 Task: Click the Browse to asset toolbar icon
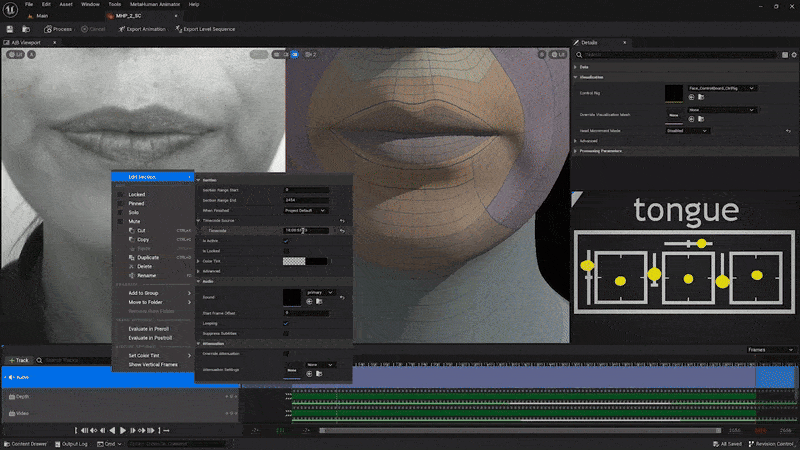[26, 29]
